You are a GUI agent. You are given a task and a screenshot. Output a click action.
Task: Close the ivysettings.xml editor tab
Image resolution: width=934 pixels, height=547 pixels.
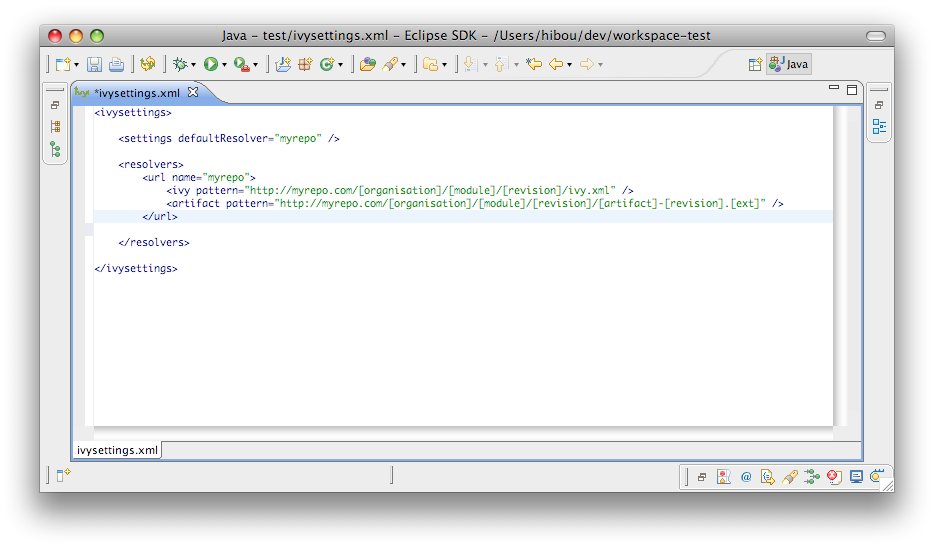(194, 92)
